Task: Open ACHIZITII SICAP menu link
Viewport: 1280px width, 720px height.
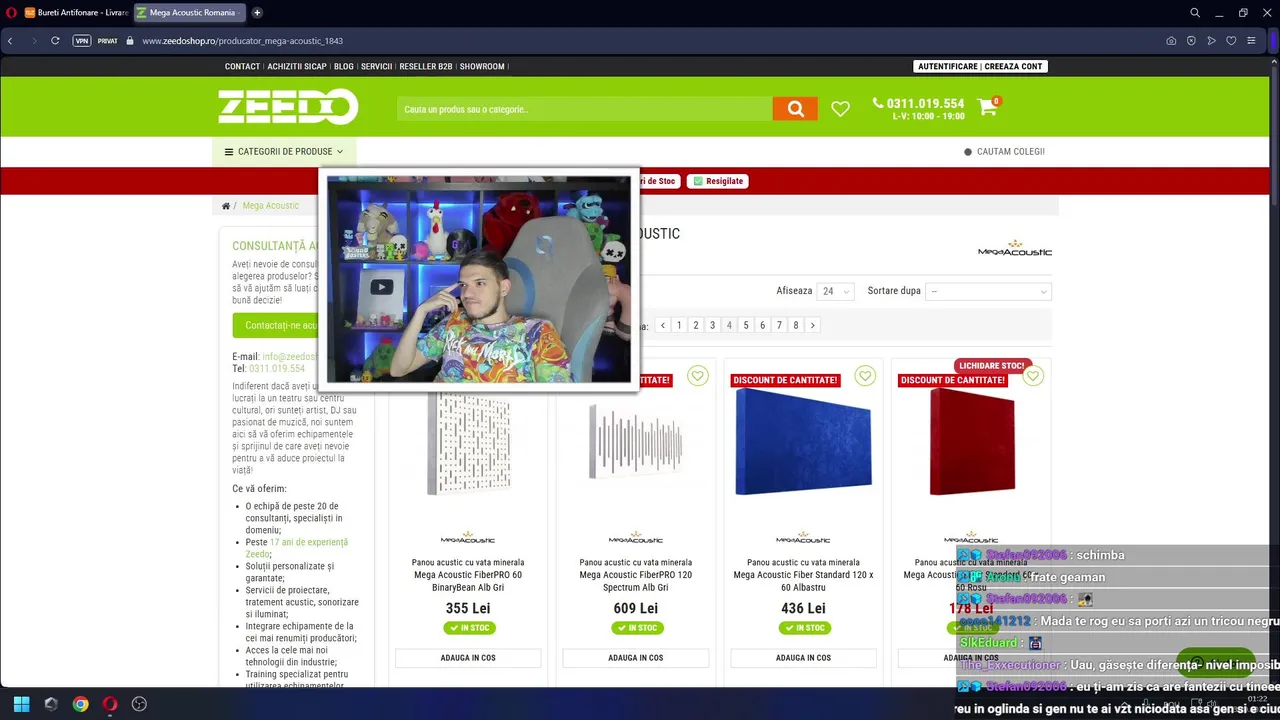Action: pos(297,66)
